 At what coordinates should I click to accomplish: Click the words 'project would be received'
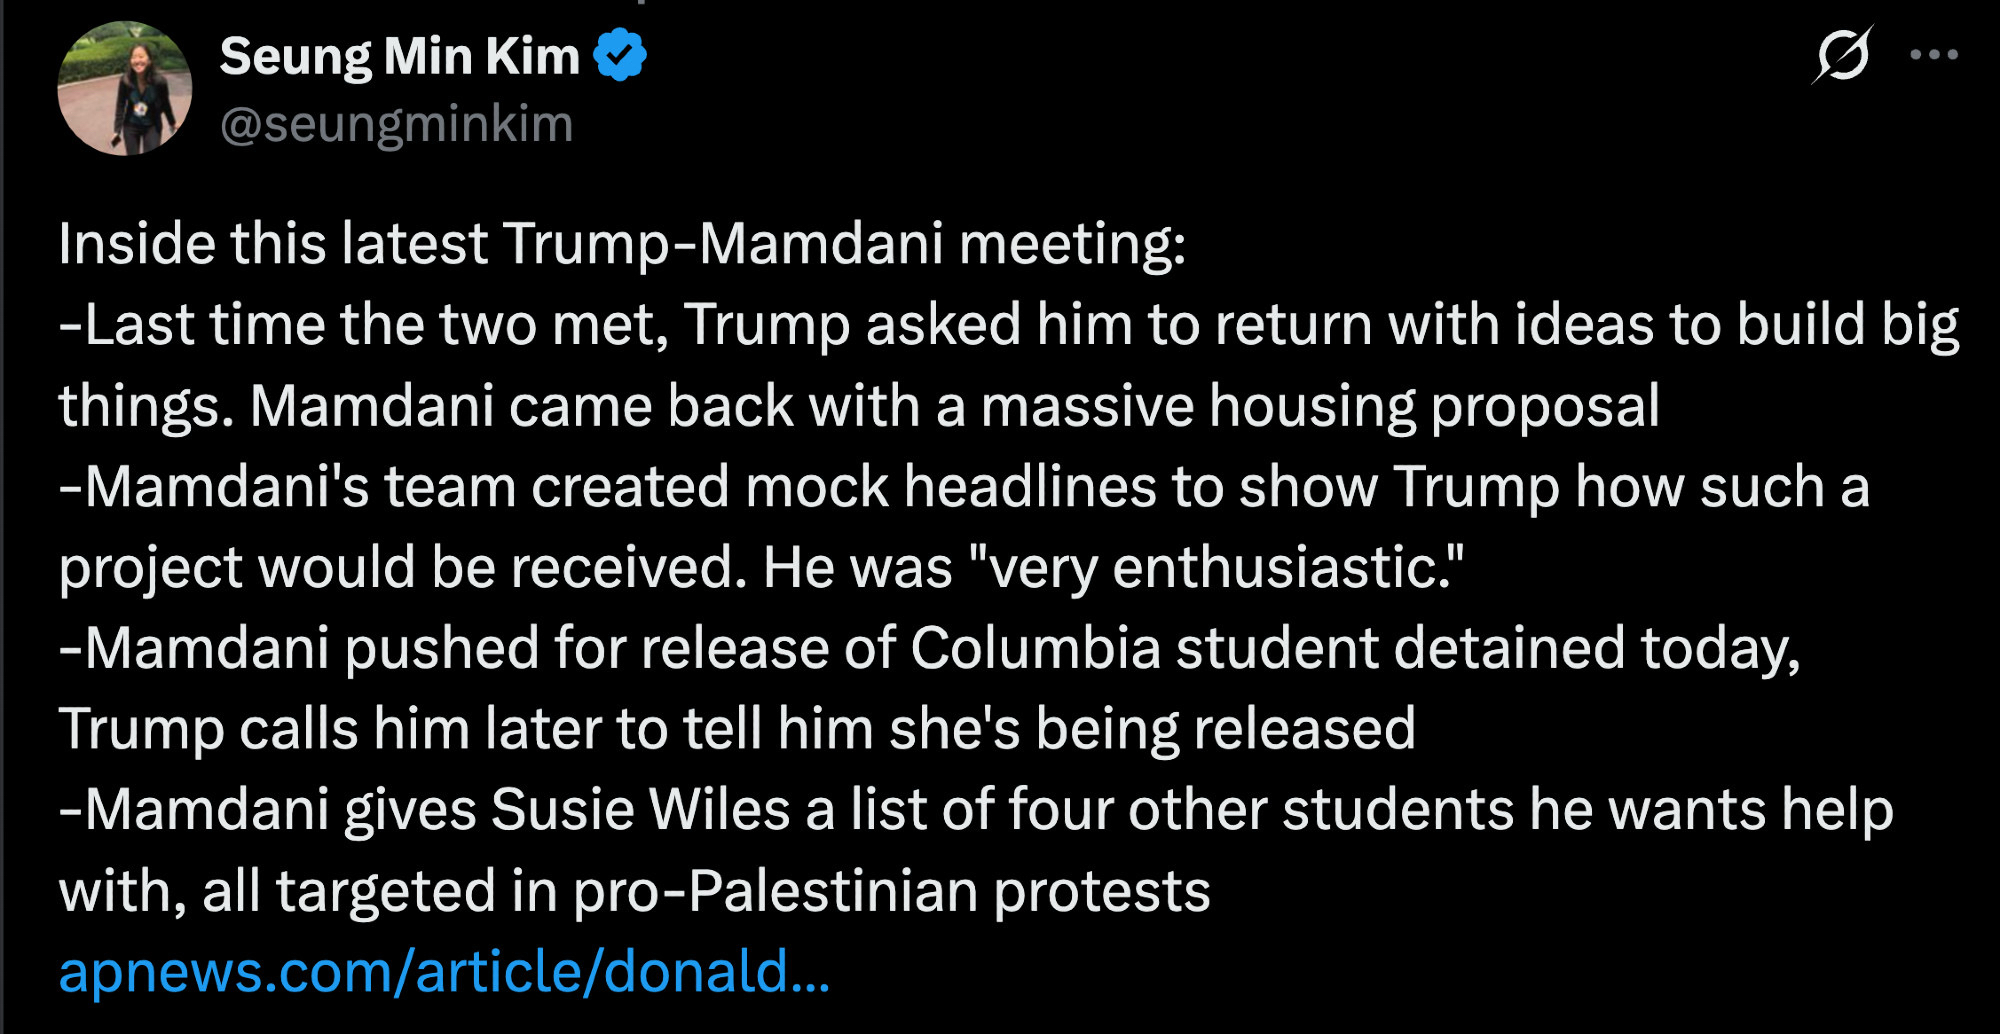pyautogui.click(x=402, y=568)
